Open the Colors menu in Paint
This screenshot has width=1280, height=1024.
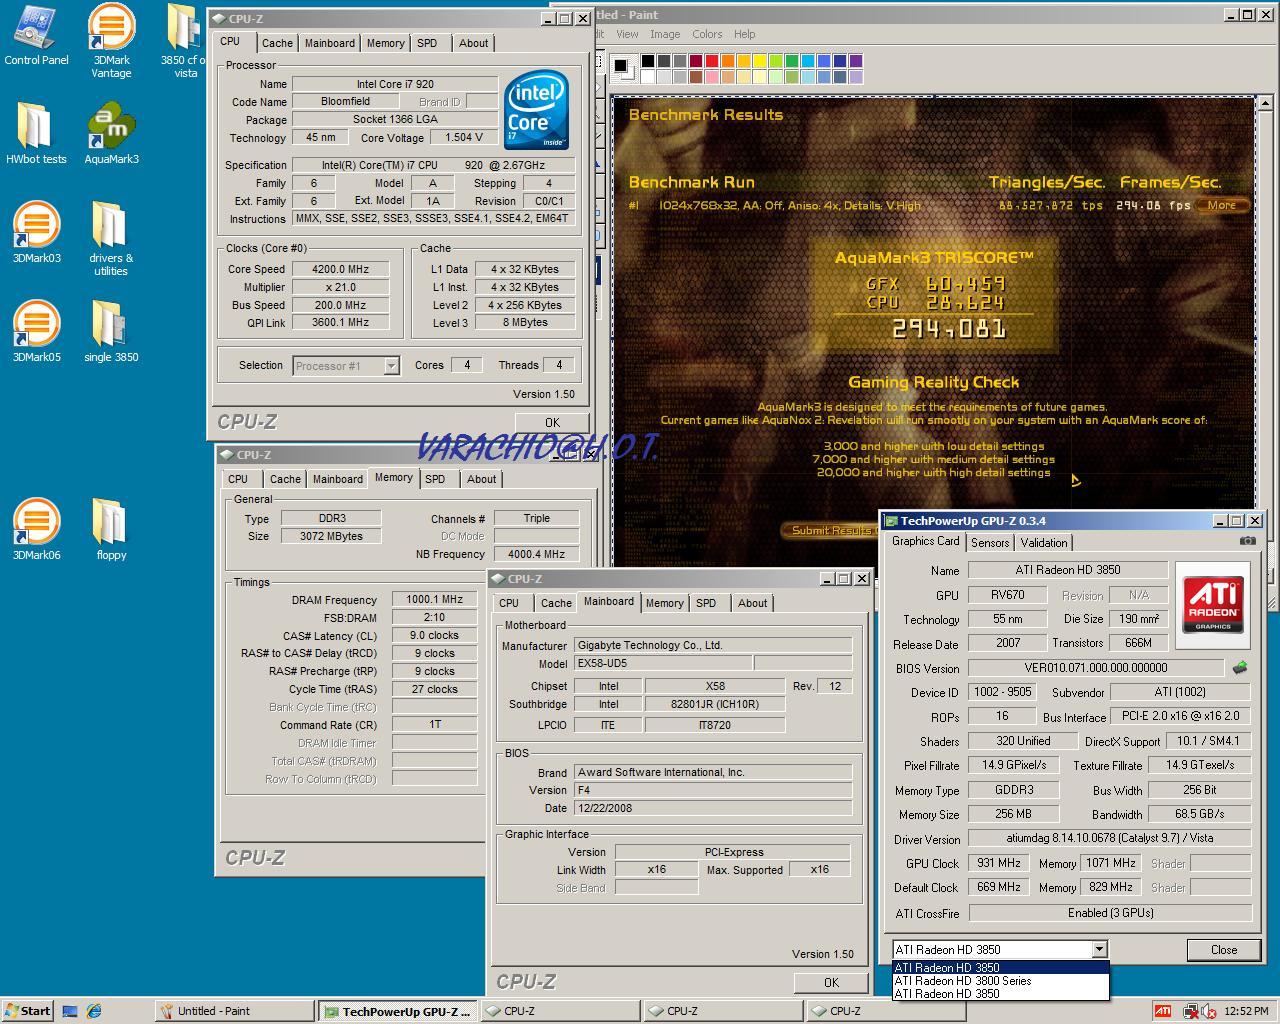[707, 34]
